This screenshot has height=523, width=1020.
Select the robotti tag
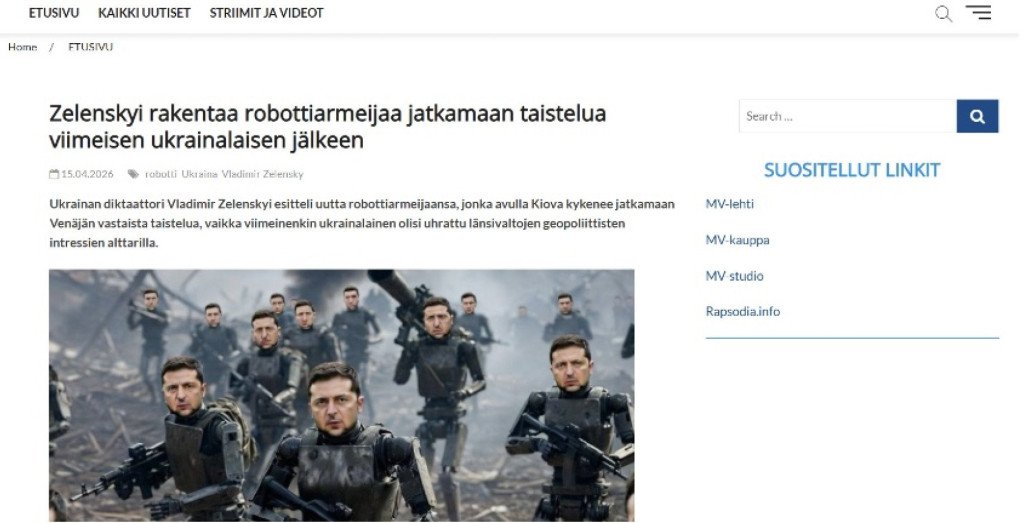(161, 174)
